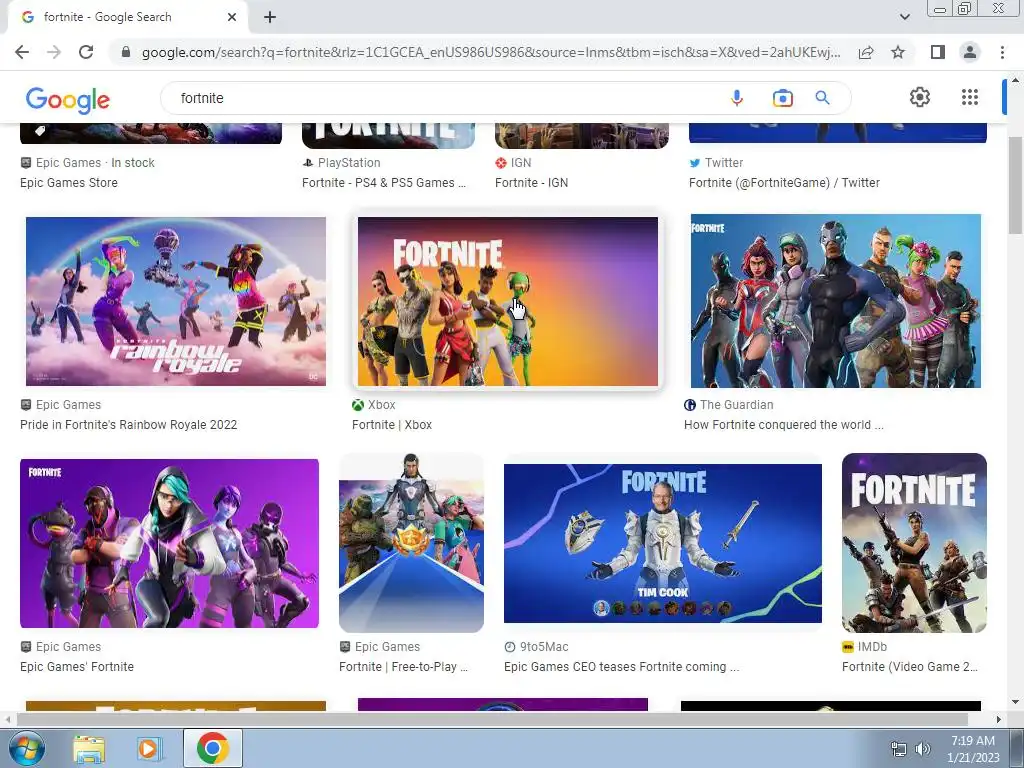
Task: Start voice search with the microphone
Action: (737, 98)
